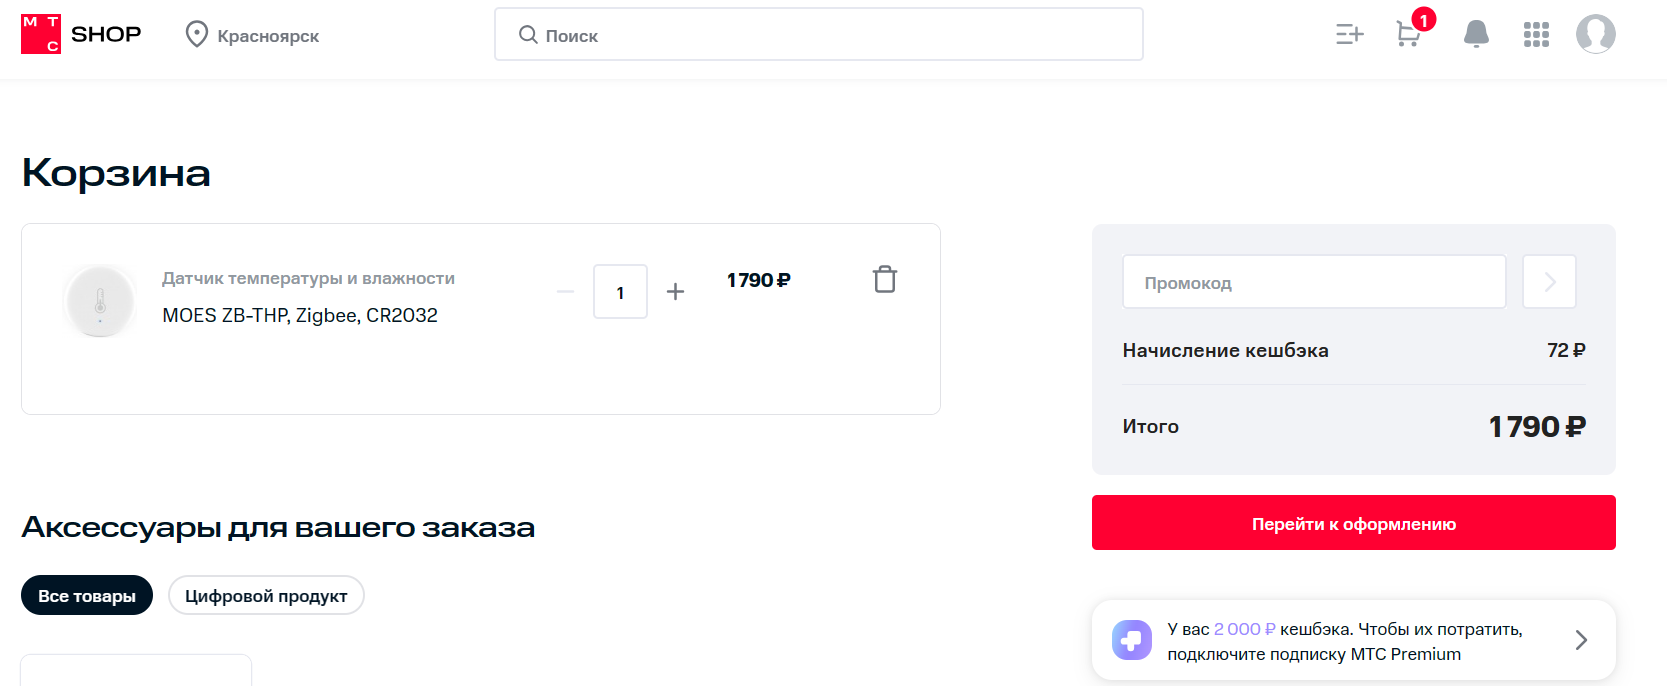Delete the MOES sensor with trash icon
Image resolution: width=1667 pixels, height=686 pixels.
pyautogui.click(x=885, y=279)
